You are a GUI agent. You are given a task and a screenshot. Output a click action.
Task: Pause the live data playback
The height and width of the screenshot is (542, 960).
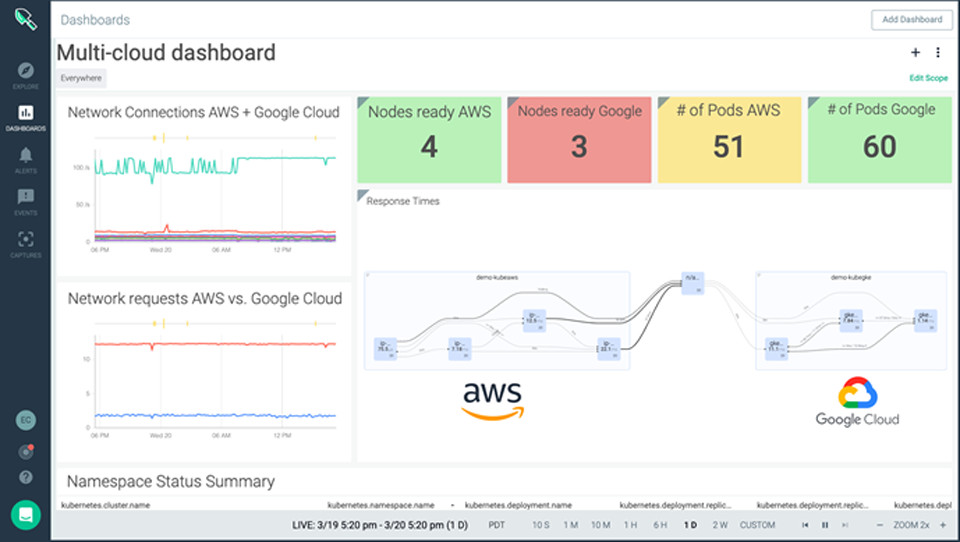click(825, 525)
